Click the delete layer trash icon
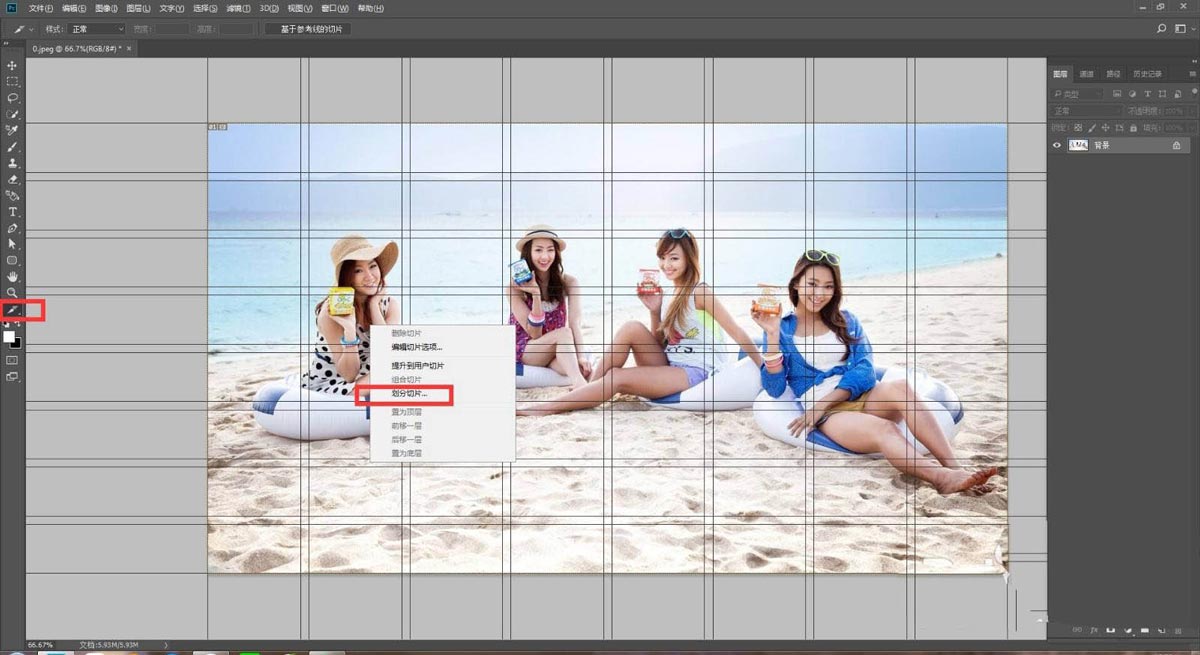Viewport: 1200px width, 655px height. (x=1178, y=630)
